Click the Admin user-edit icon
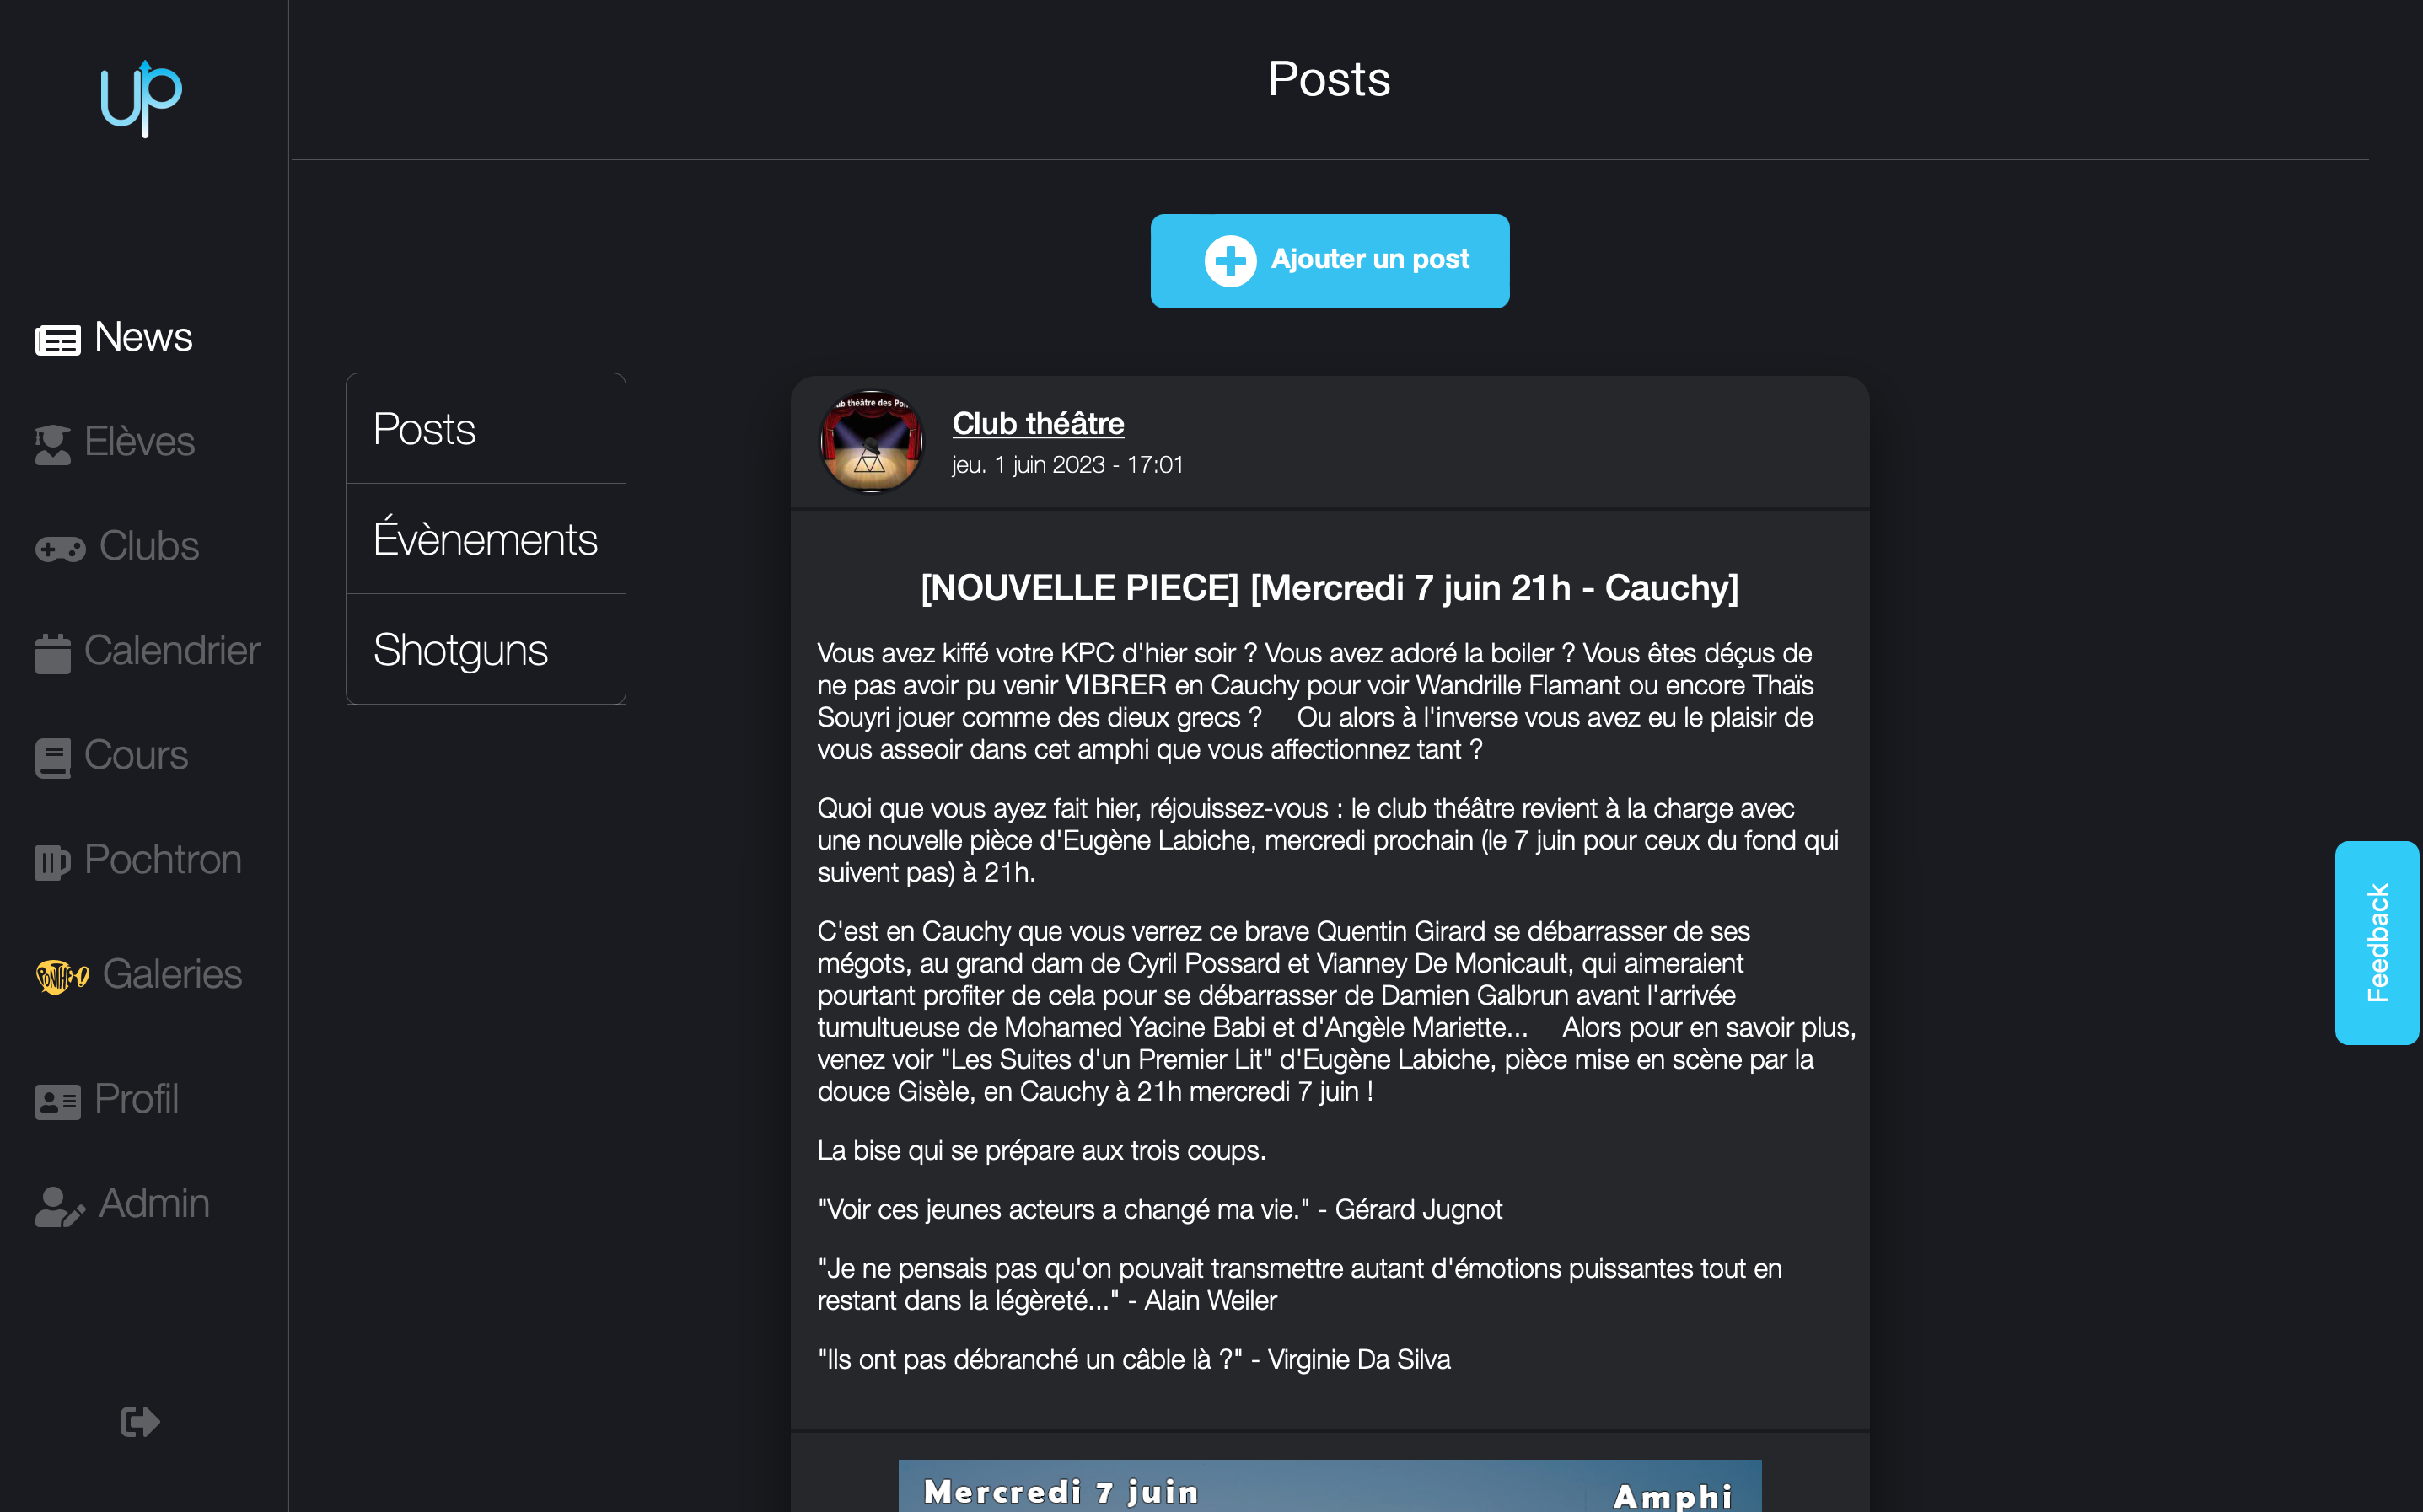 (60, 1206)
